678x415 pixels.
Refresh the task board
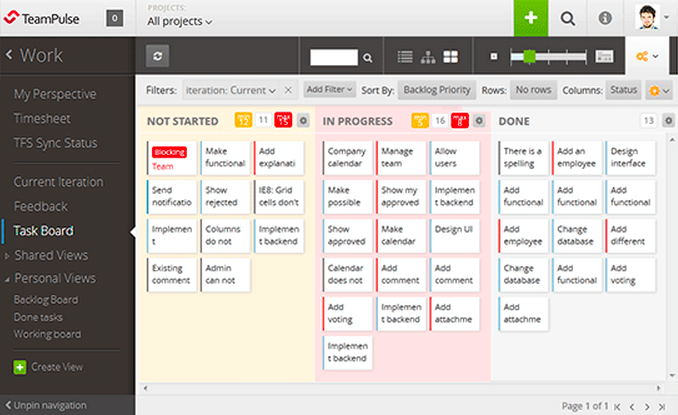click(157, 57)
